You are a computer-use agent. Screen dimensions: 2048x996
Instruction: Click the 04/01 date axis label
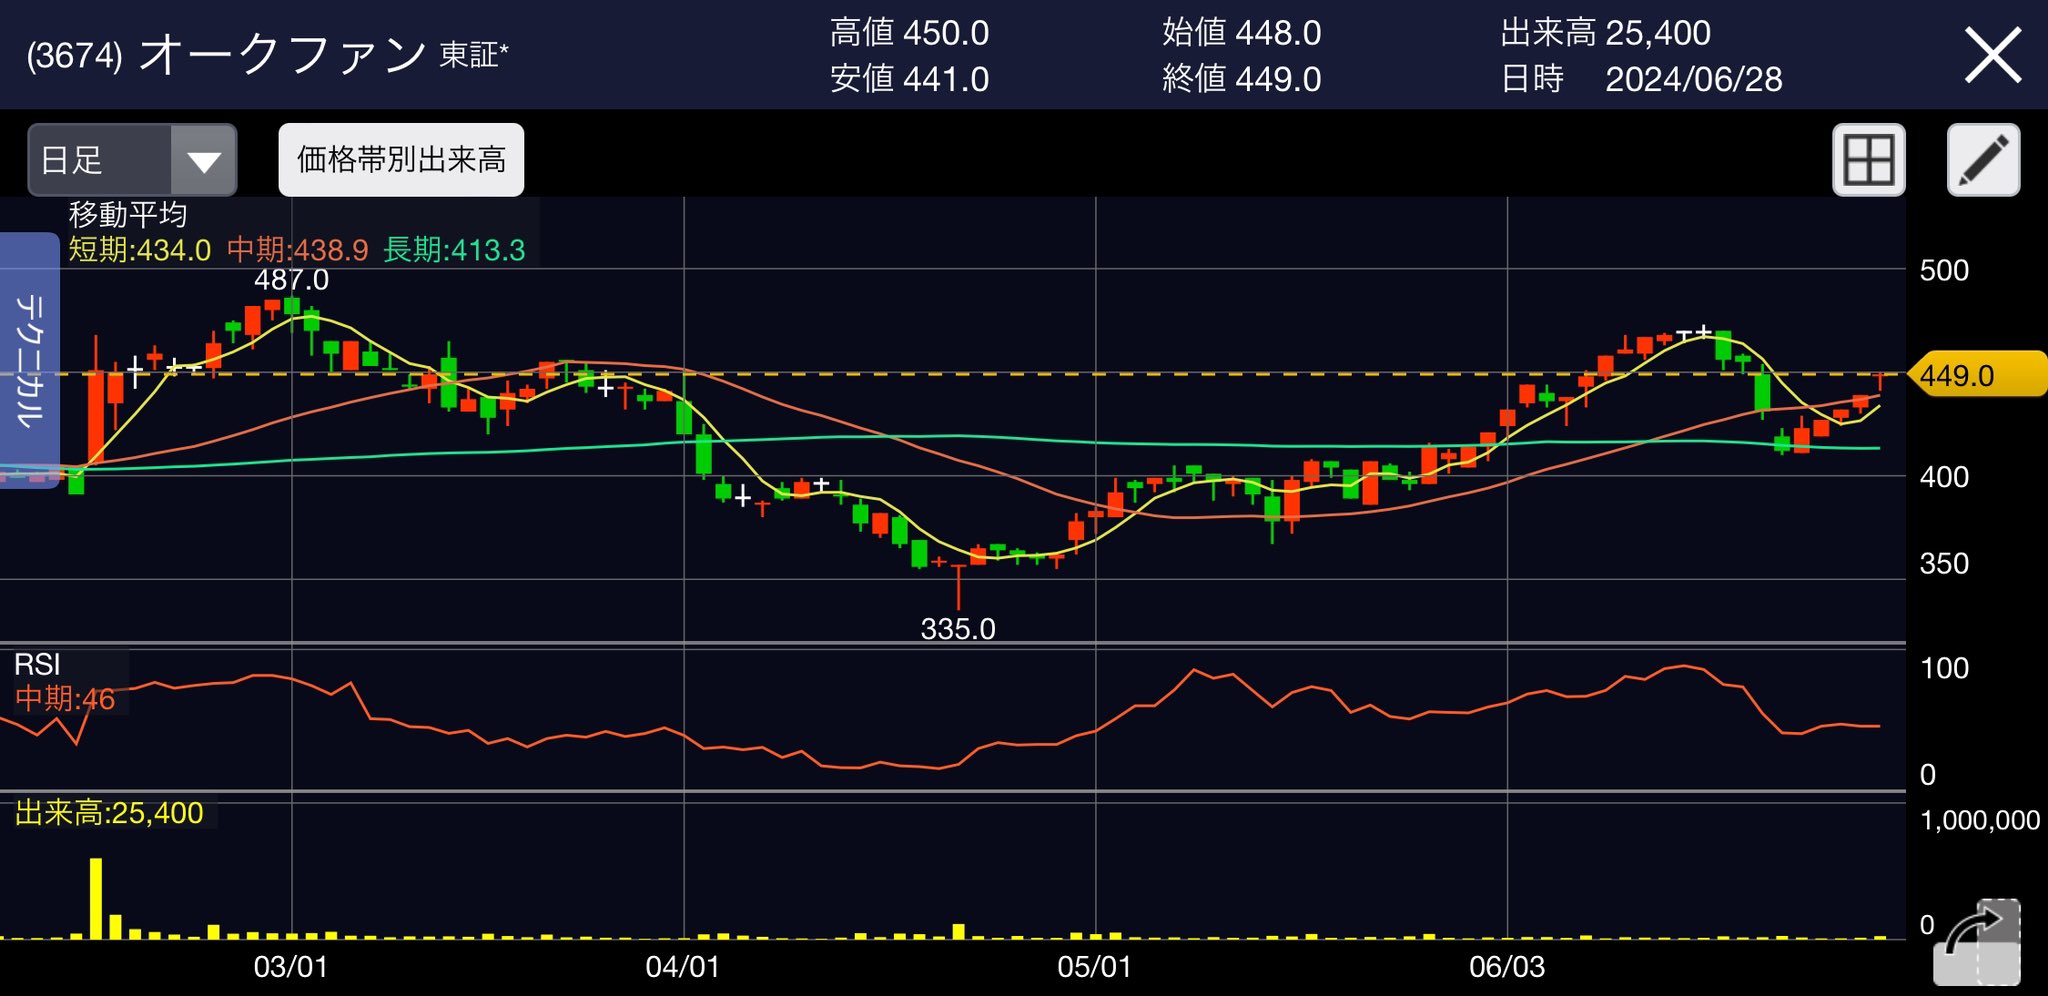click(x=682, y=967)
